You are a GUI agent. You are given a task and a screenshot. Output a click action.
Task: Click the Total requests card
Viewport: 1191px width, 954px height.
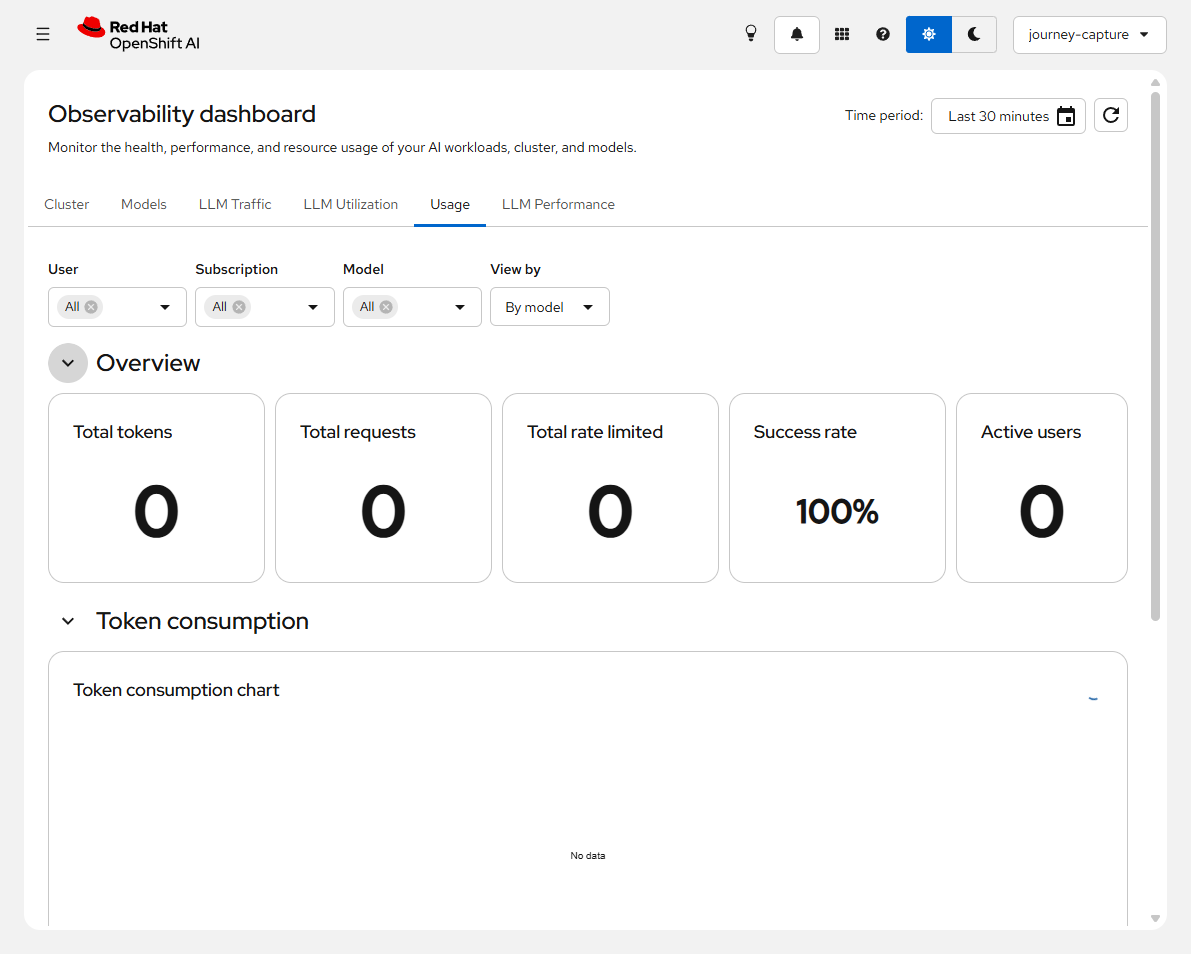click(384, 488)
